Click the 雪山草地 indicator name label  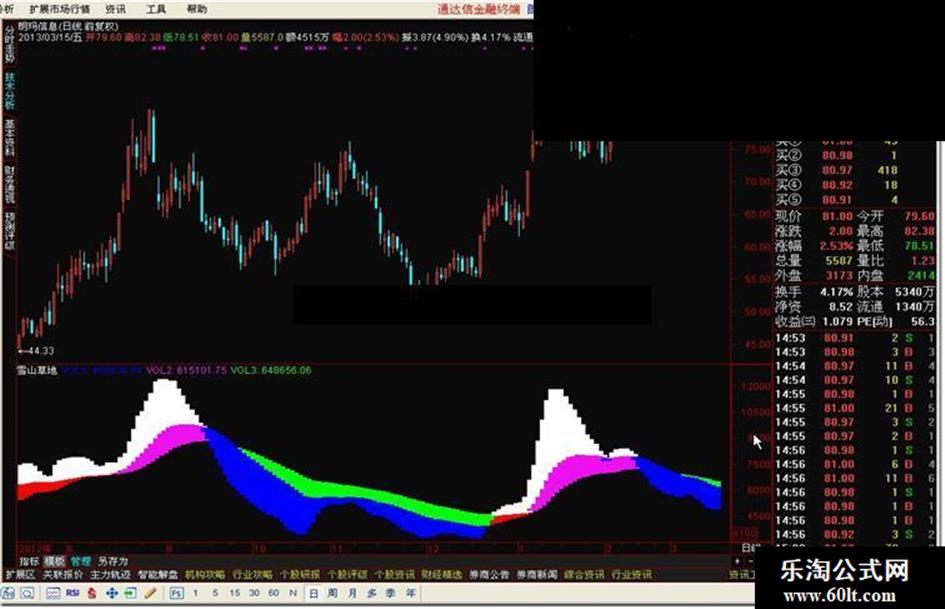coord(37,370)
